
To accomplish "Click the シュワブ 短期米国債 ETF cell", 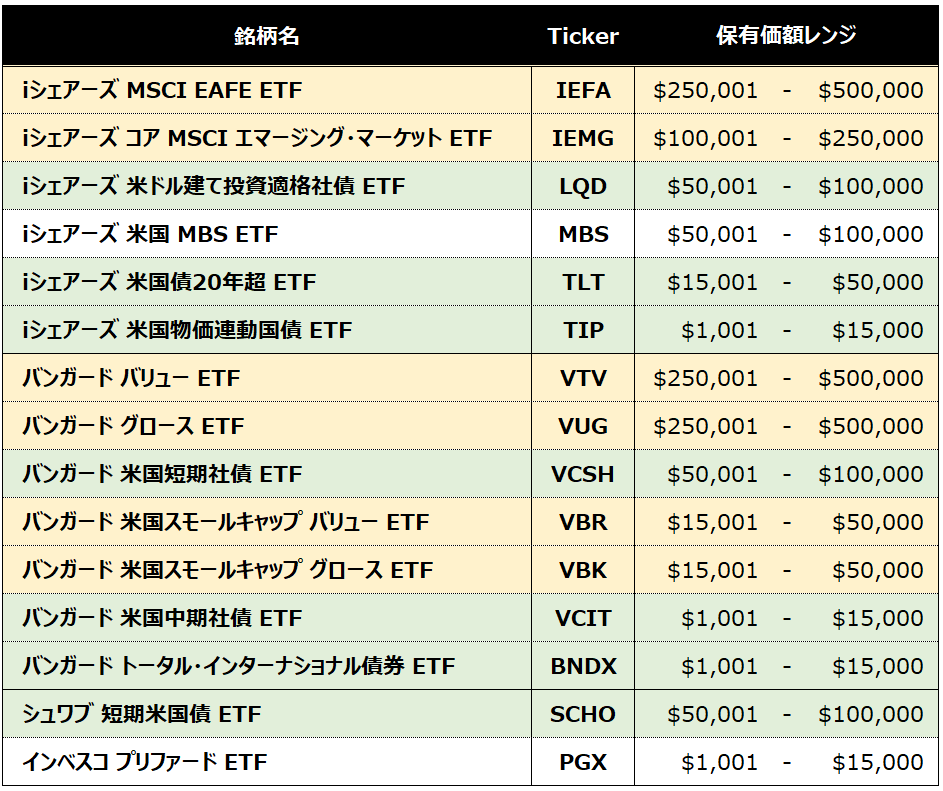I will click(142, 715).
